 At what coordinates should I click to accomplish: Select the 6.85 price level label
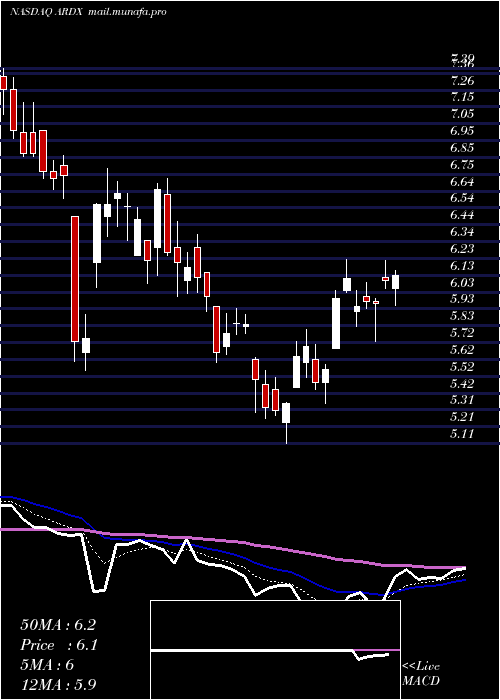tap(462, 148)
